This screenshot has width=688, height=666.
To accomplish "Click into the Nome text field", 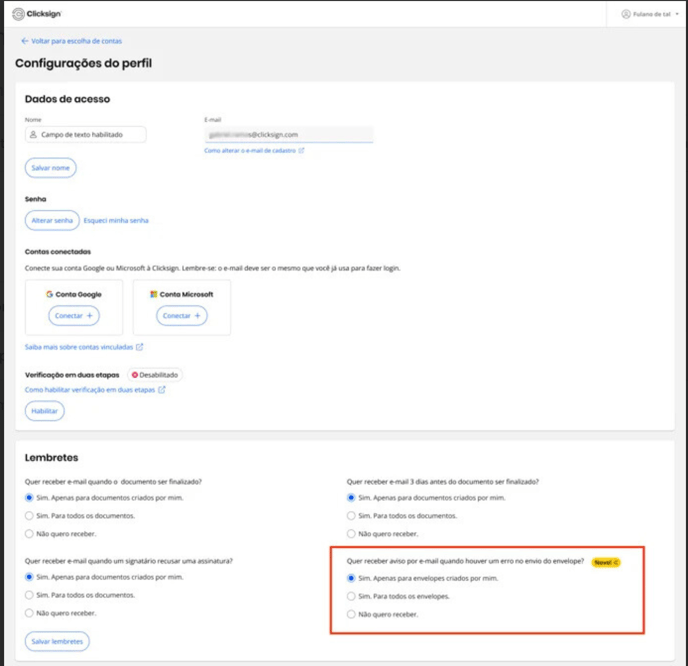I will (90, 134).
